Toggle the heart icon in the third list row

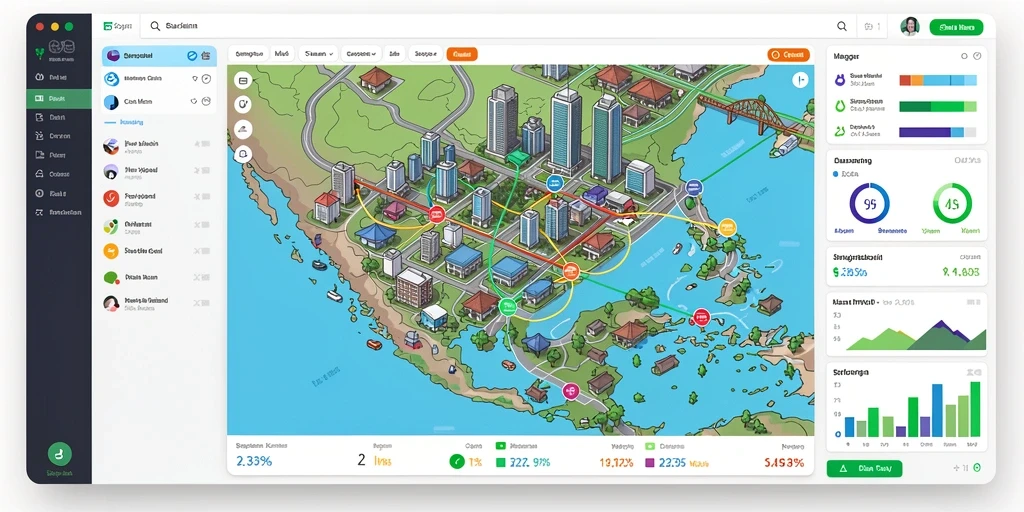(193, 102)
